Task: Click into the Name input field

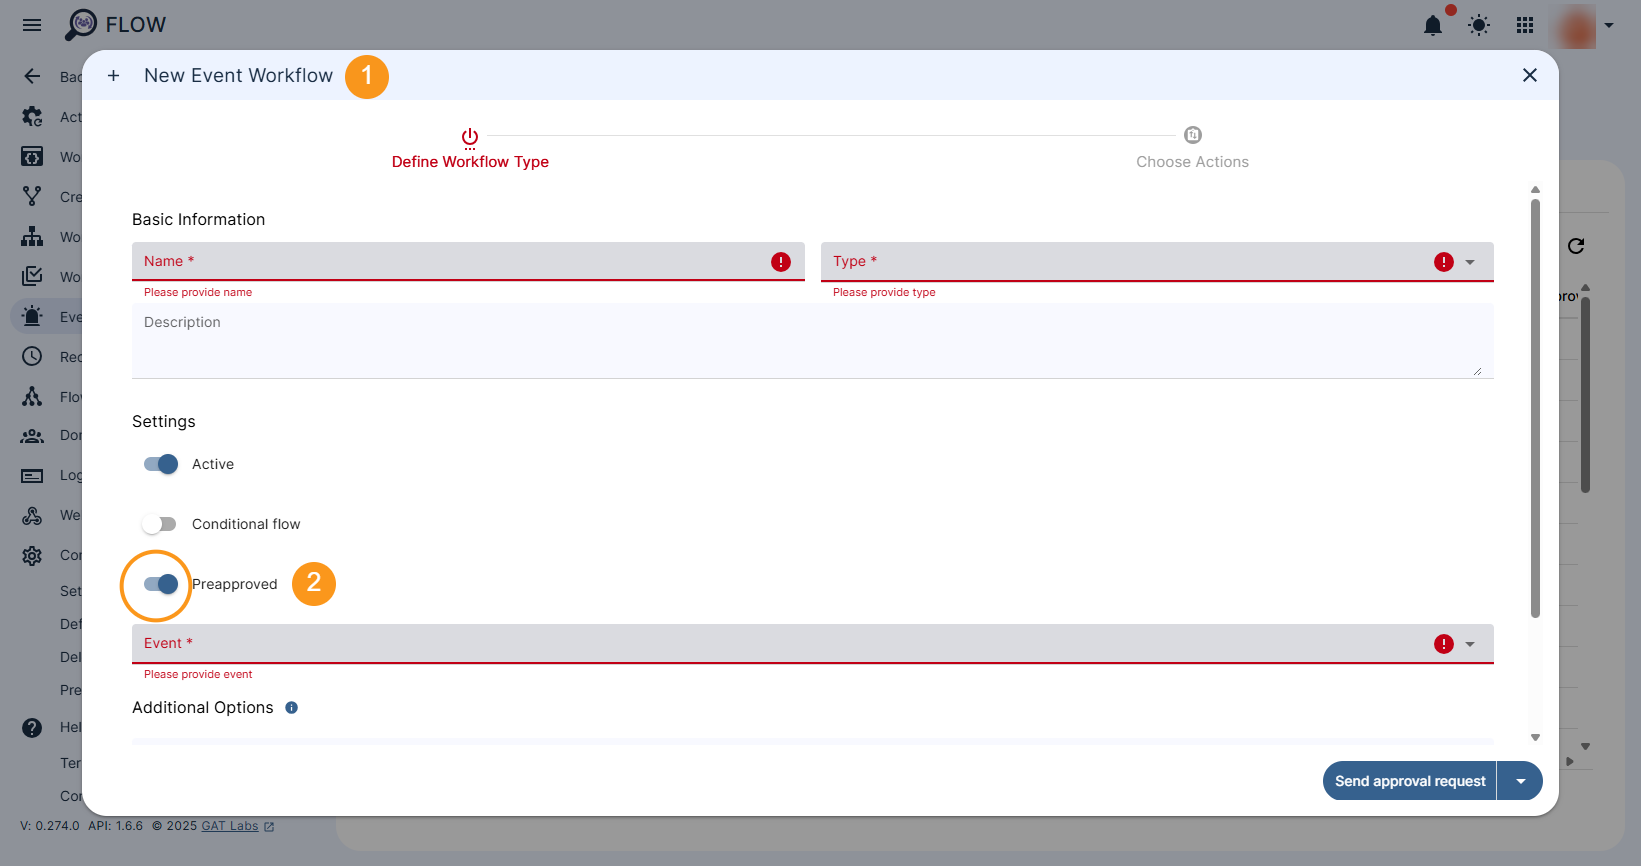Action: (450, 261)
